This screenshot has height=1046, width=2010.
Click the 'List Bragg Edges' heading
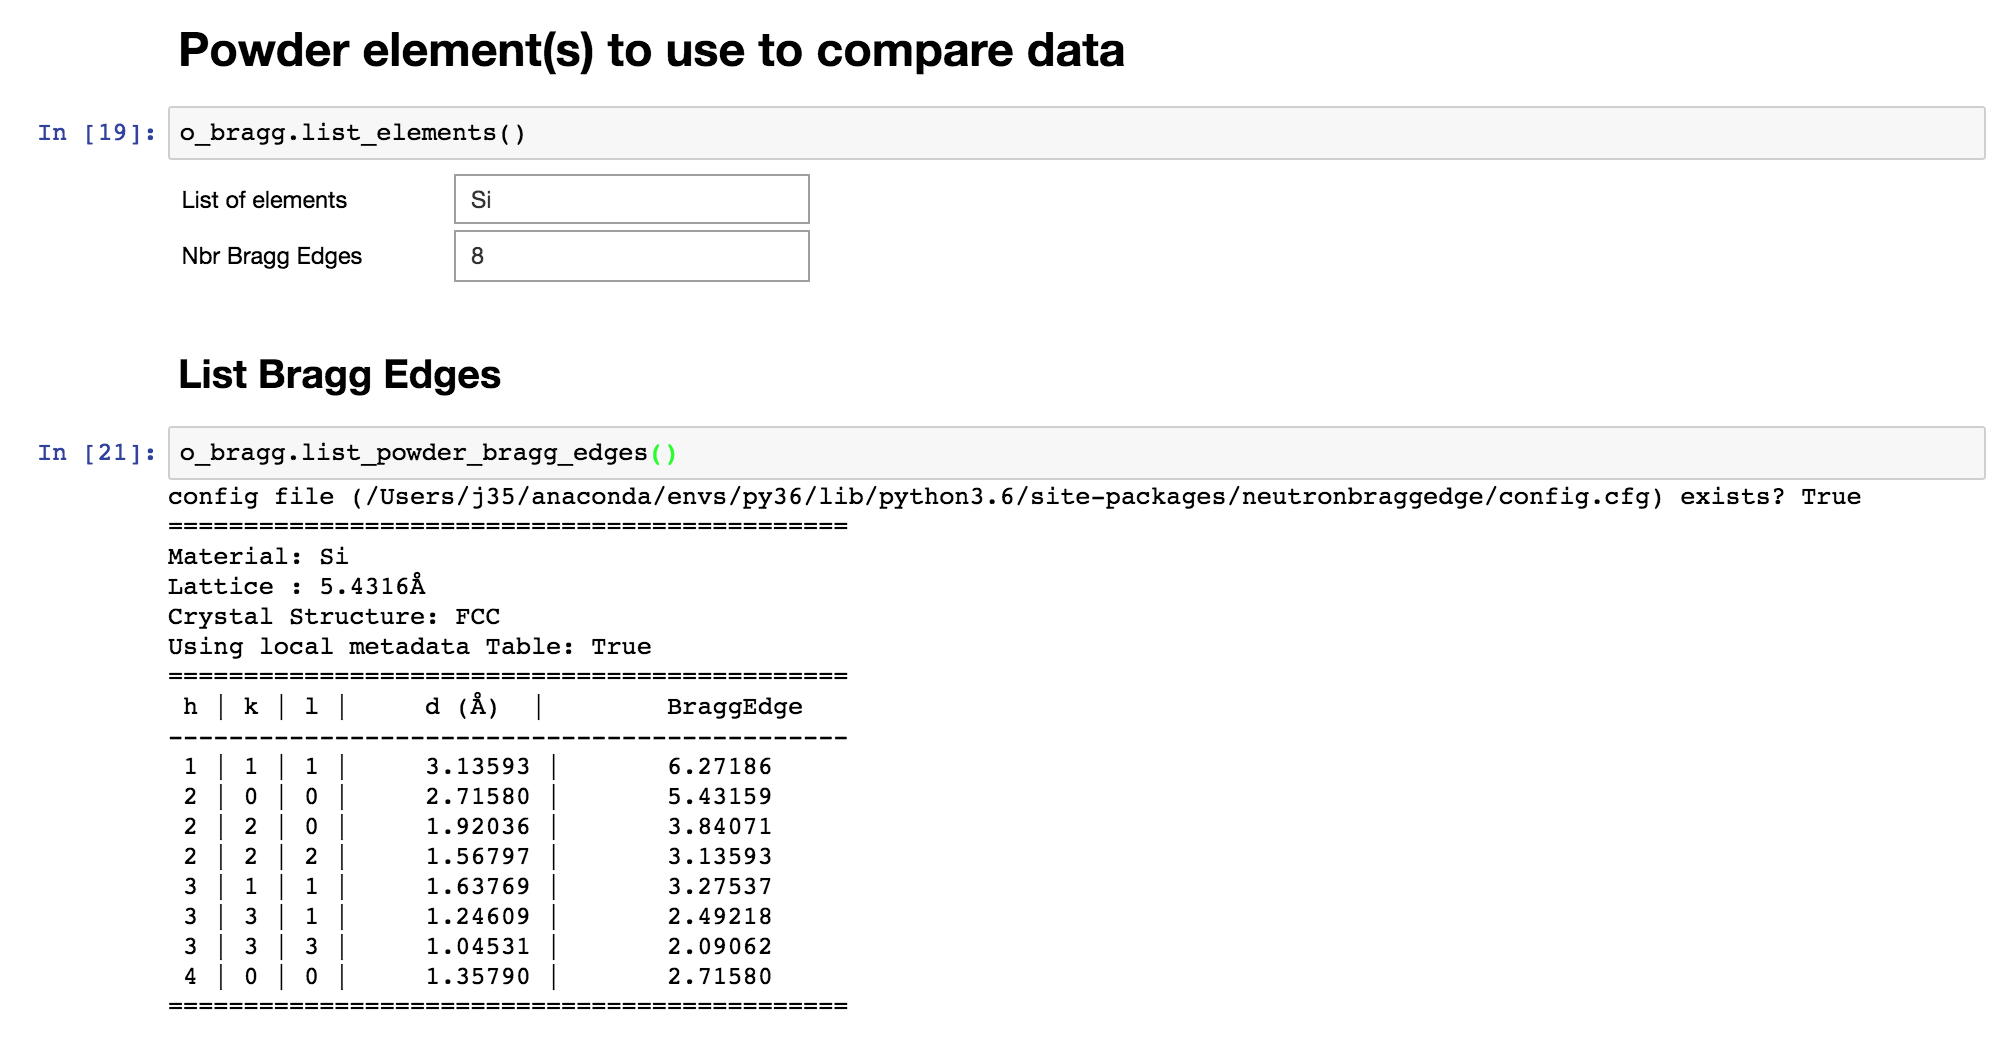coord(339,375)
